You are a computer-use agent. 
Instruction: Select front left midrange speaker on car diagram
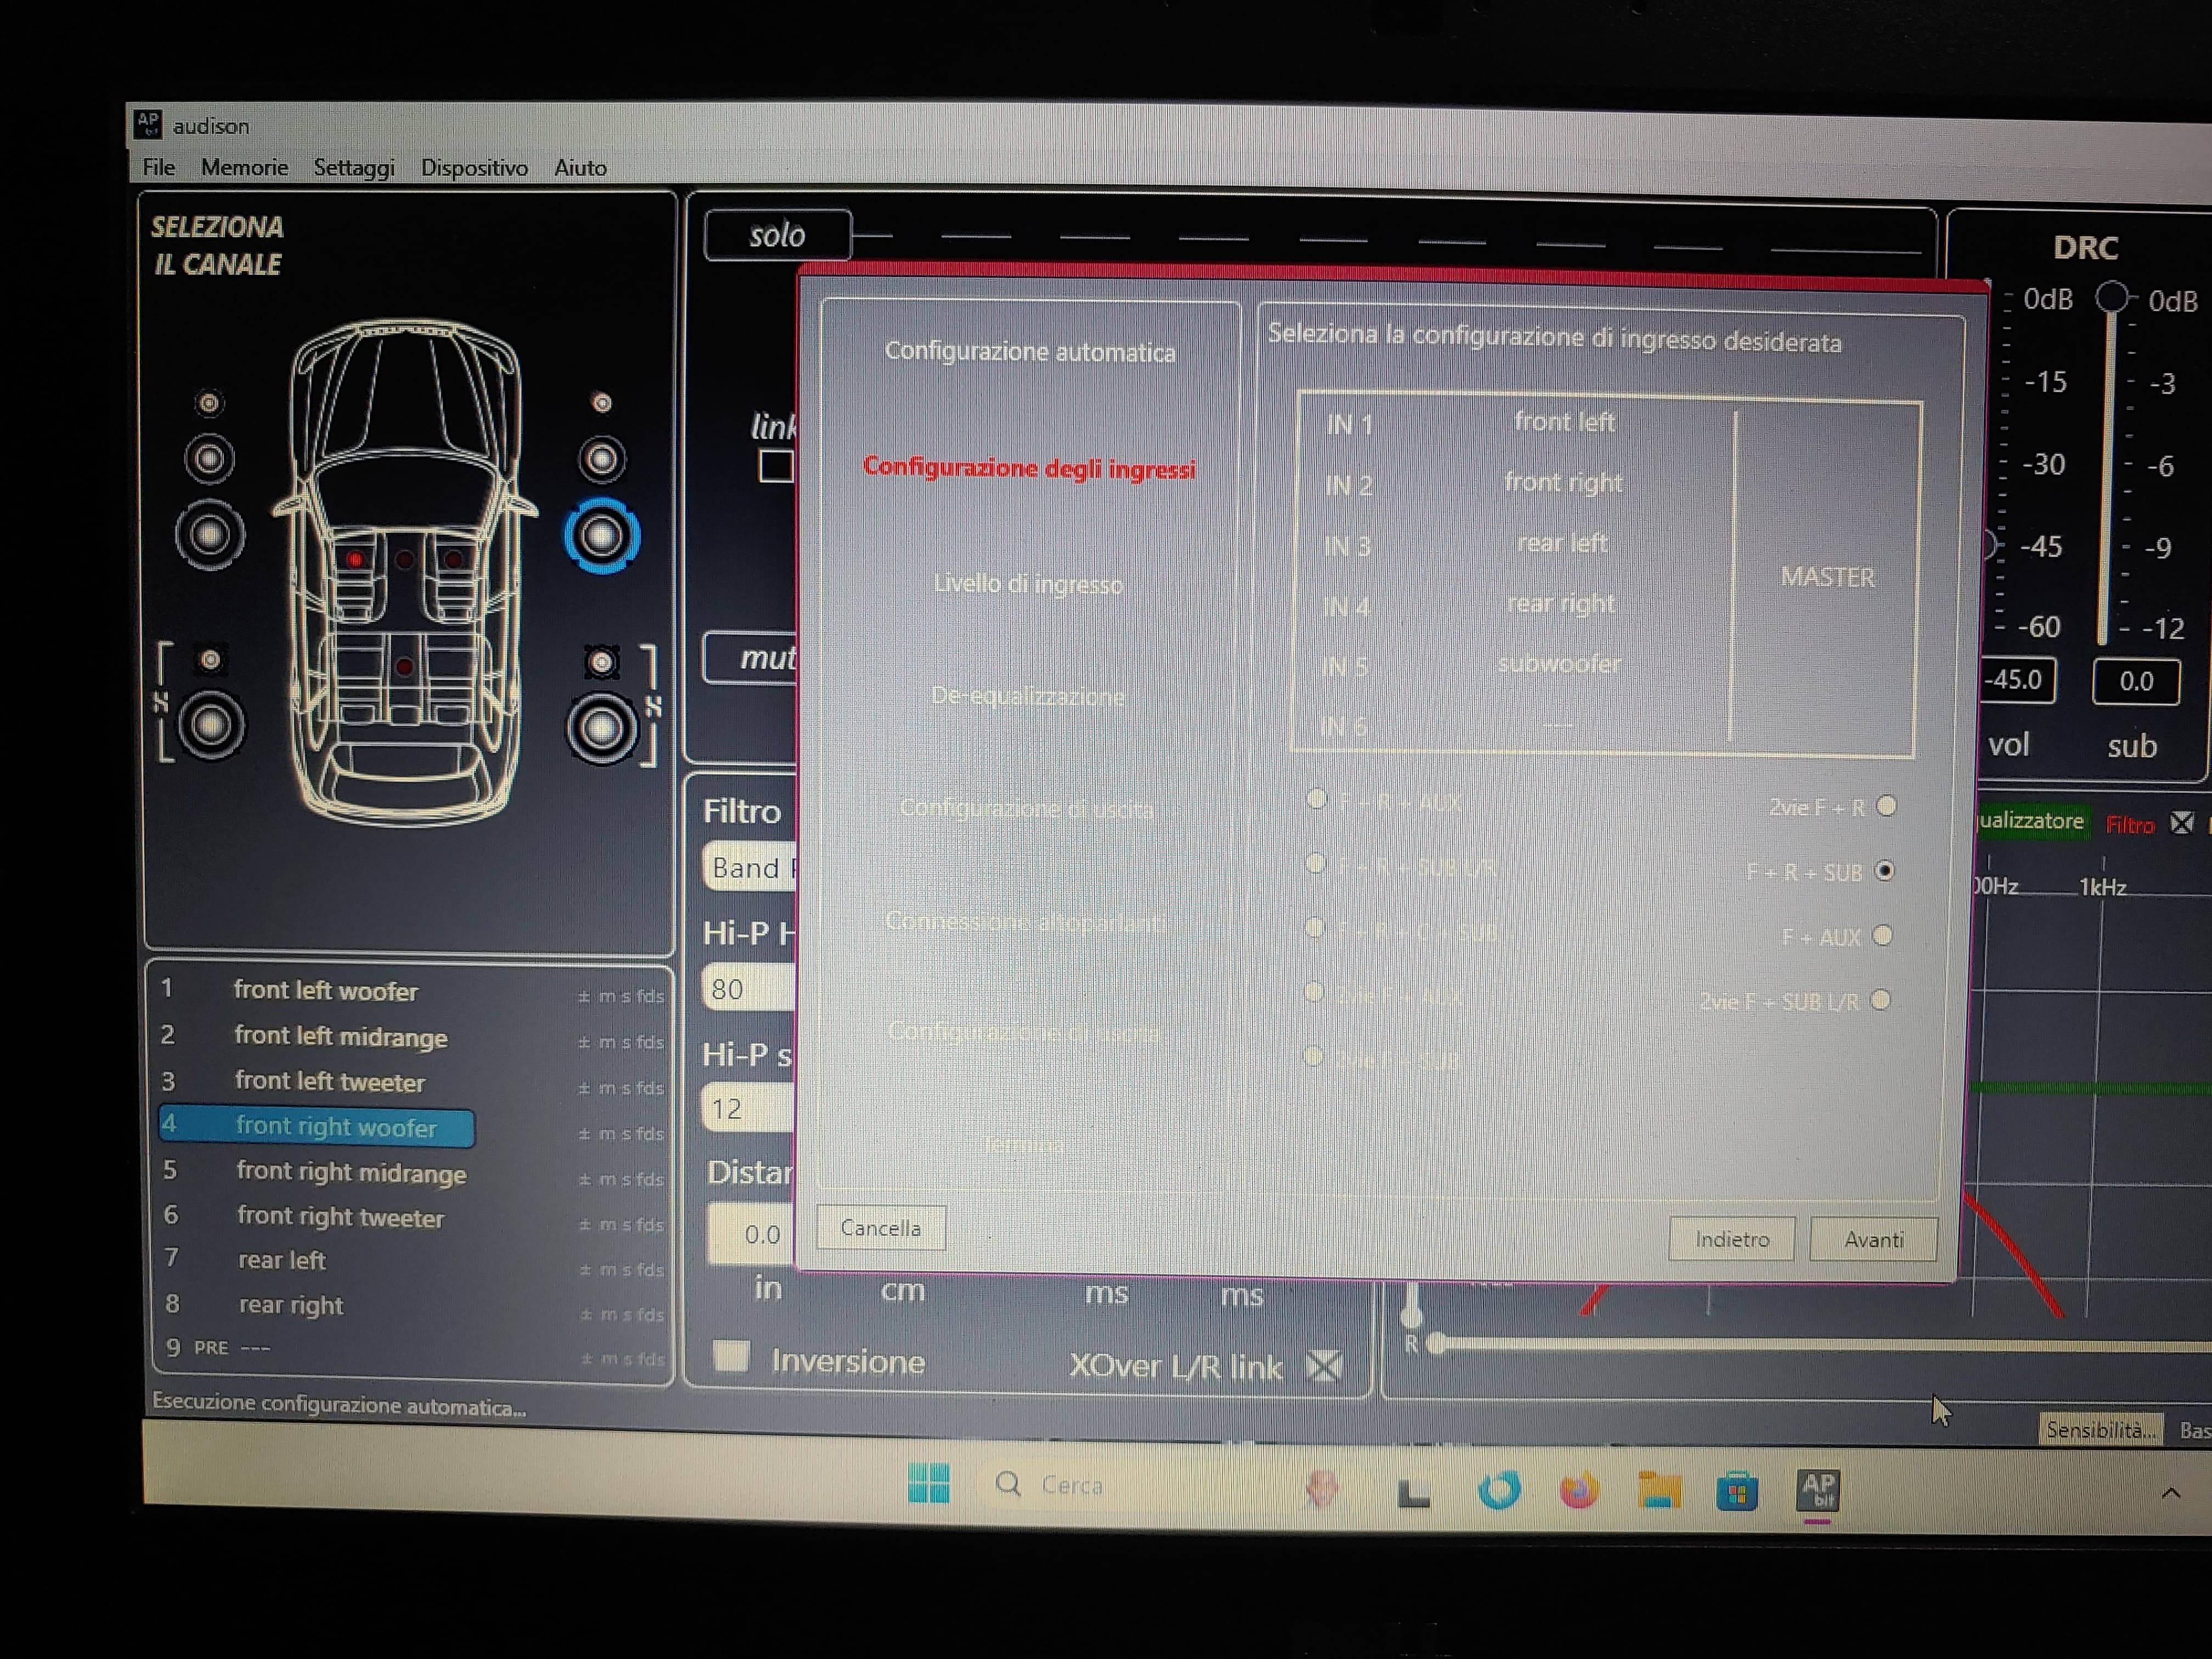coord(209,459)
